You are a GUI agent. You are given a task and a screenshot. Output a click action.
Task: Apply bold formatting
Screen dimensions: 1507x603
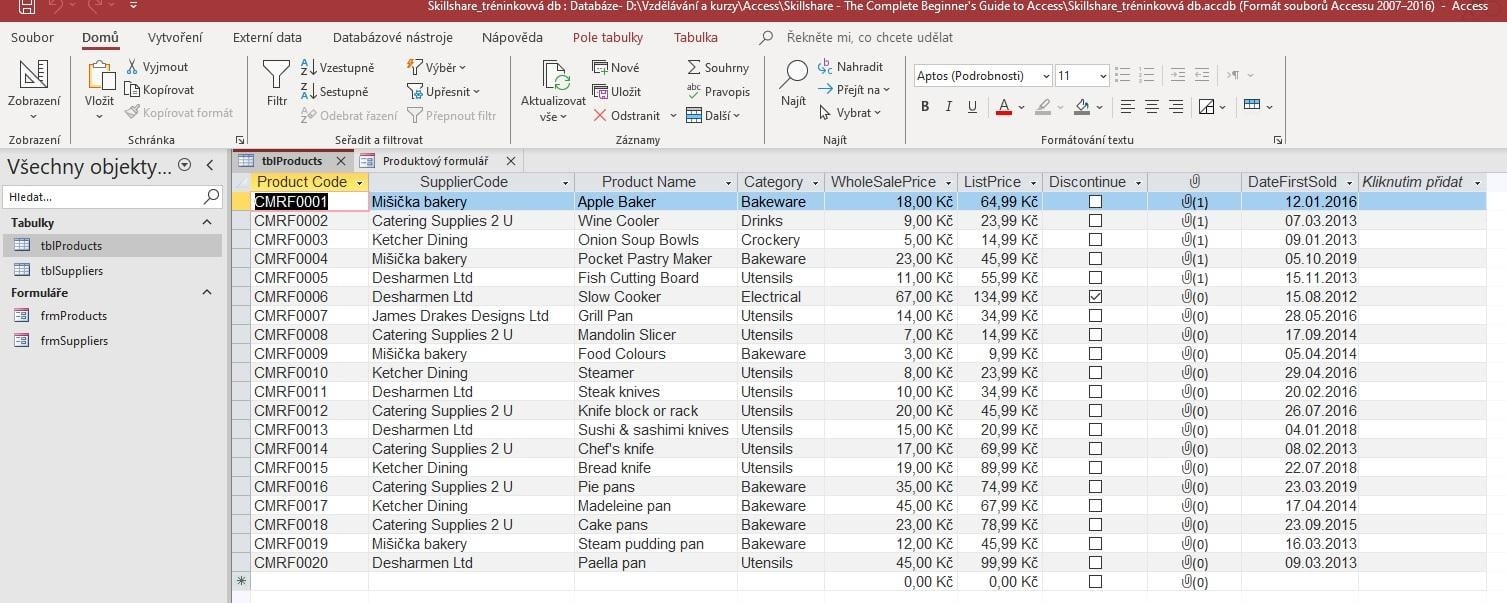pos(925,106)
